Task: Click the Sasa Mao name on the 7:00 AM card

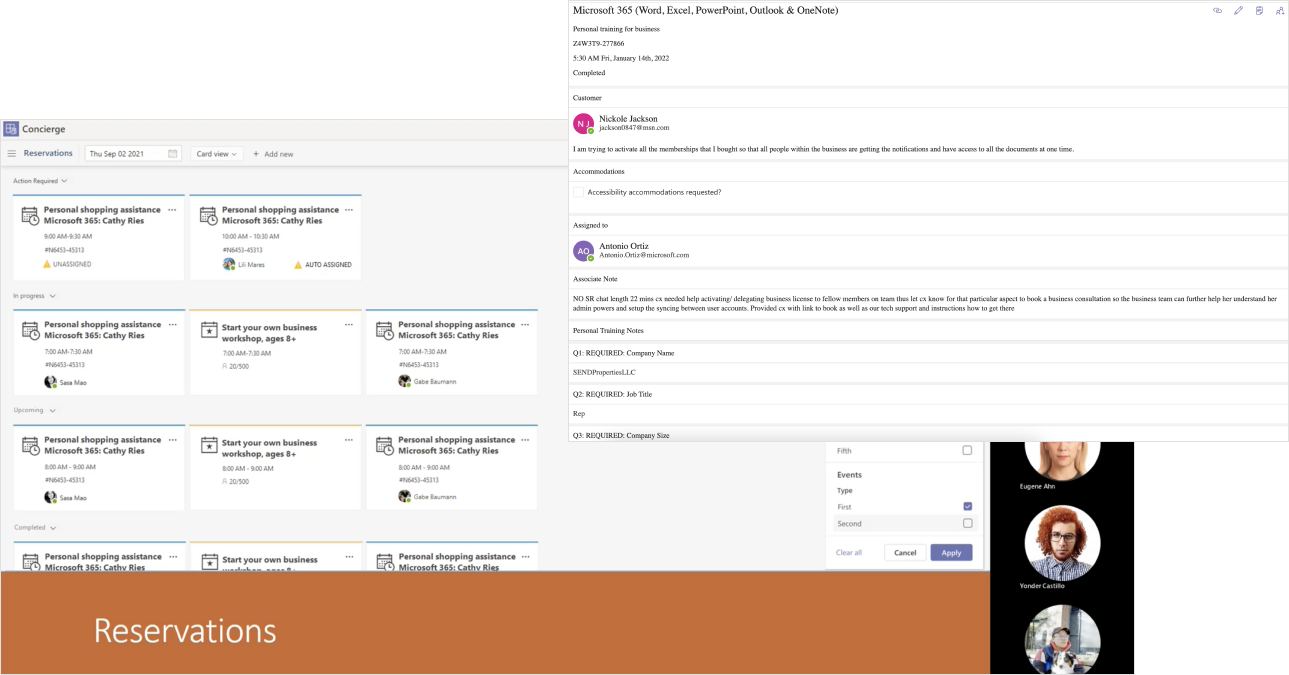Action: click(x=73, y=382)
